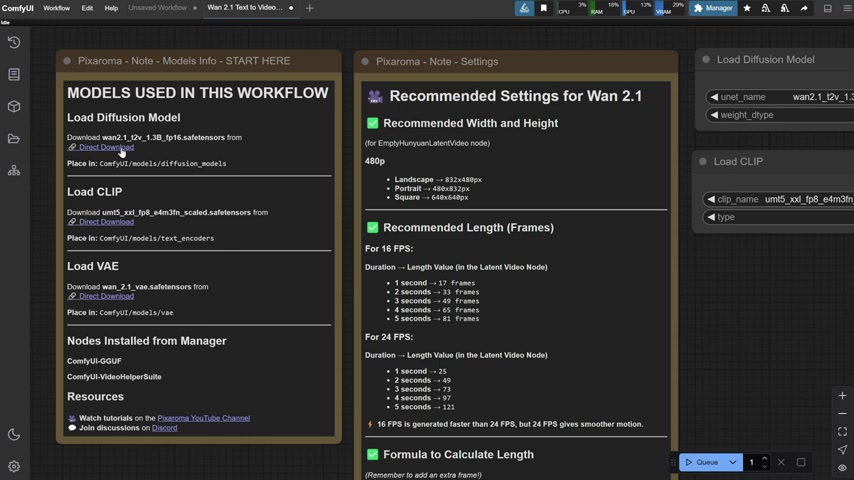Click the square clear-queue icon
Viewport: 854px width, 480px height.
[x=801, y=462]
